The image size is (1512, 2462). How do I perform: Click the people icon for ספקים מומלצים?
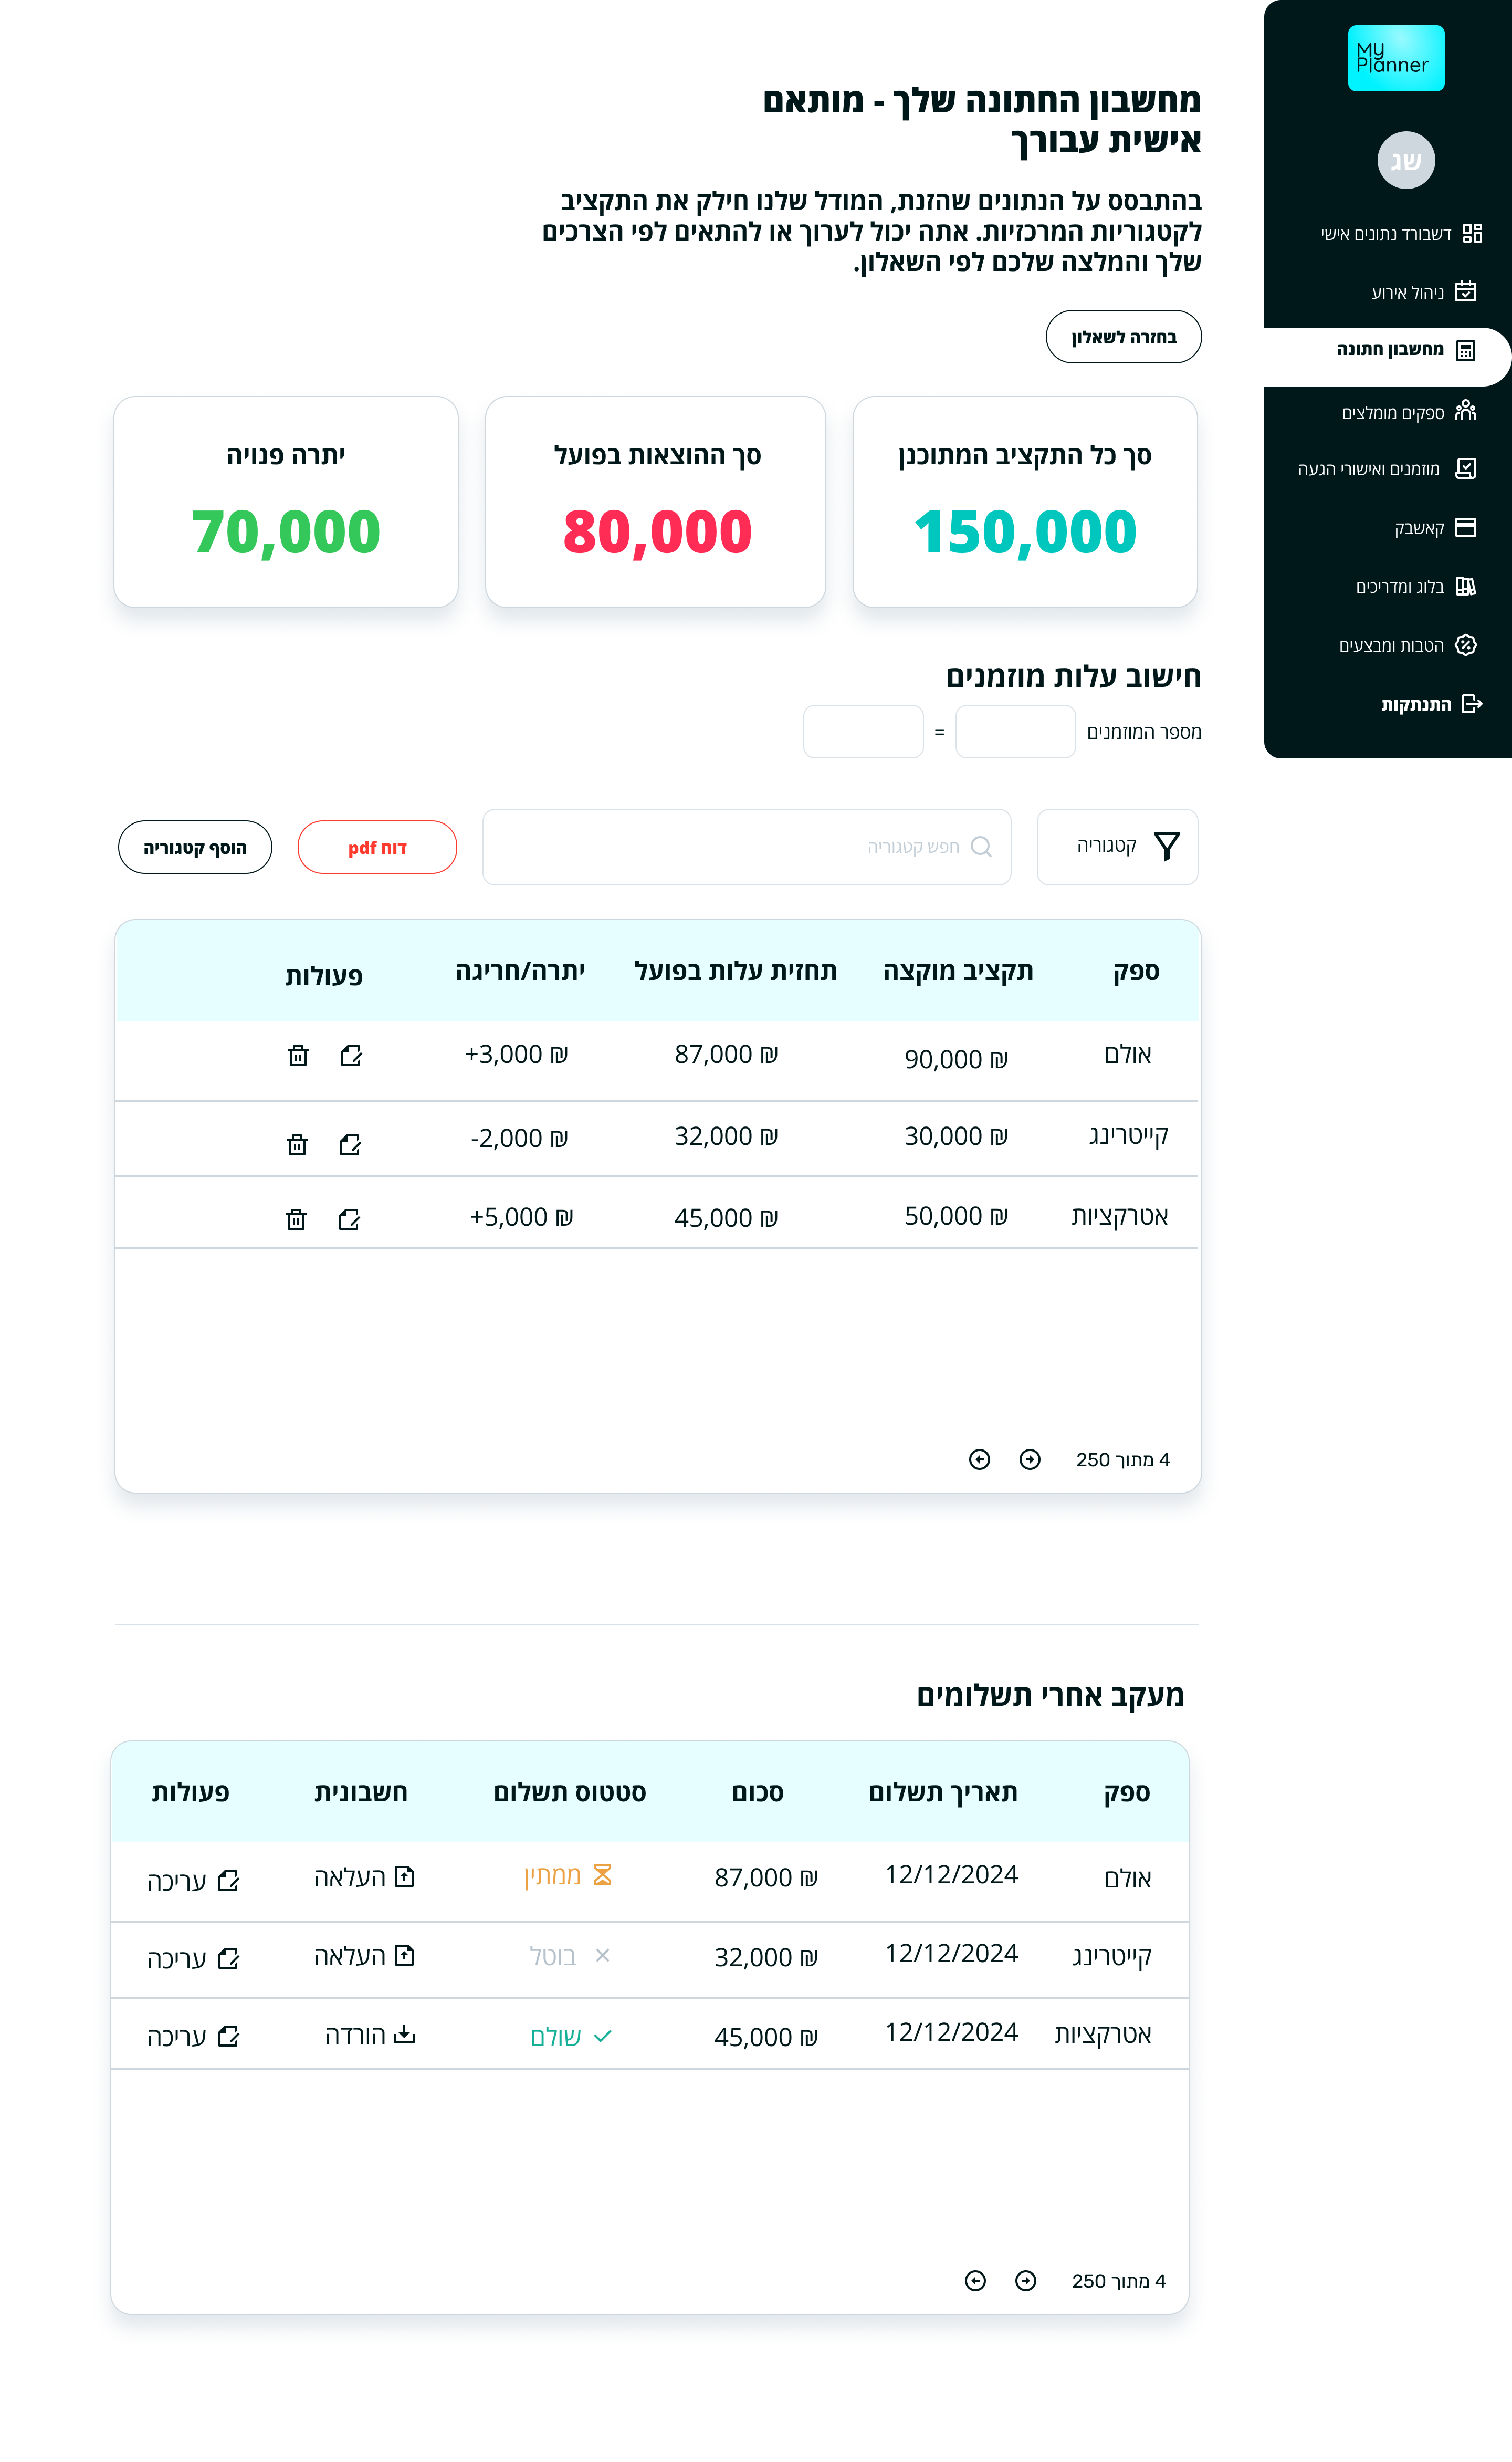[1466, 411]
